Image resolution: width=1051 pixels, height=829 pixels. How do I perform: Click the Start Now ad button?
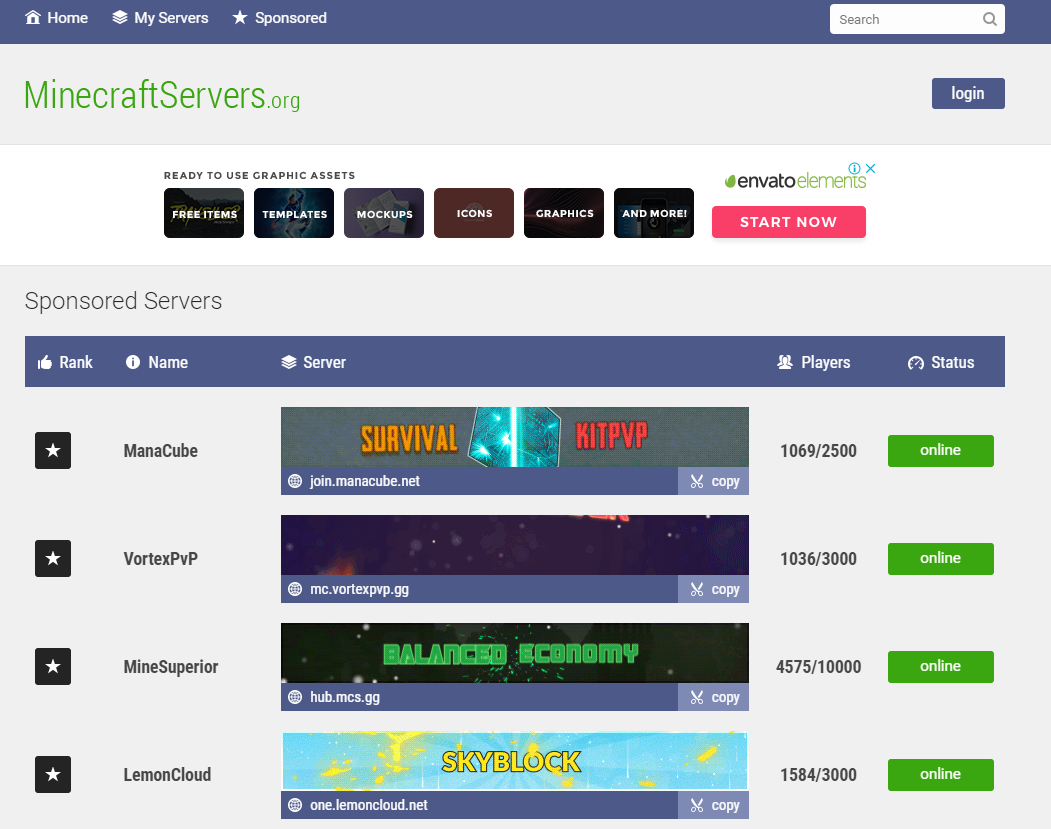click(789, 222)
